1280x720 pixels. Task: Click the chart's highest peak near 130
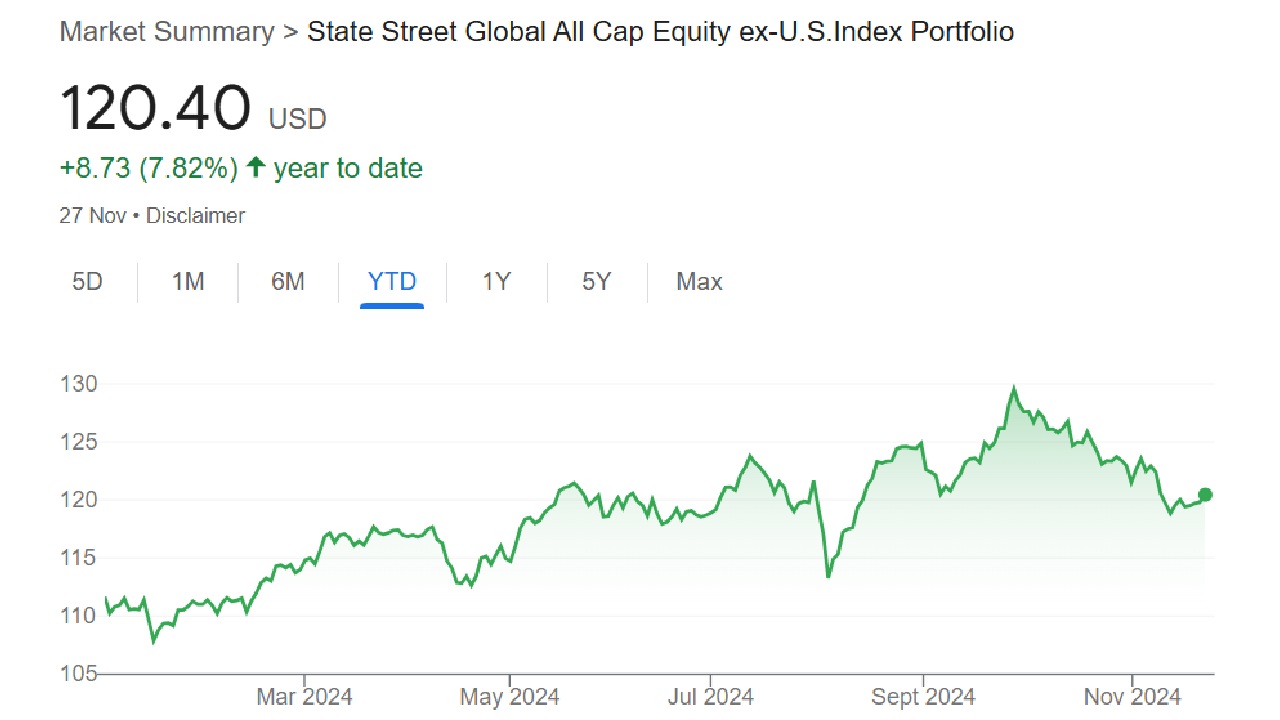click(x=1014, y=389)
